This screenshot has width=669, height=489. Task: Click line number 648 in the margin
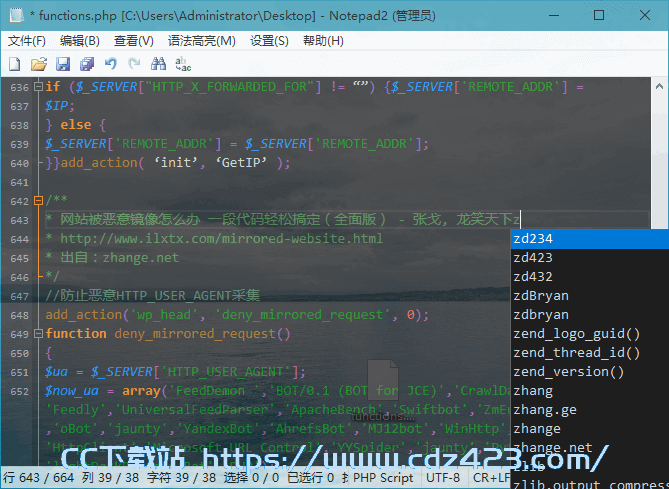[x=19, y=315]
